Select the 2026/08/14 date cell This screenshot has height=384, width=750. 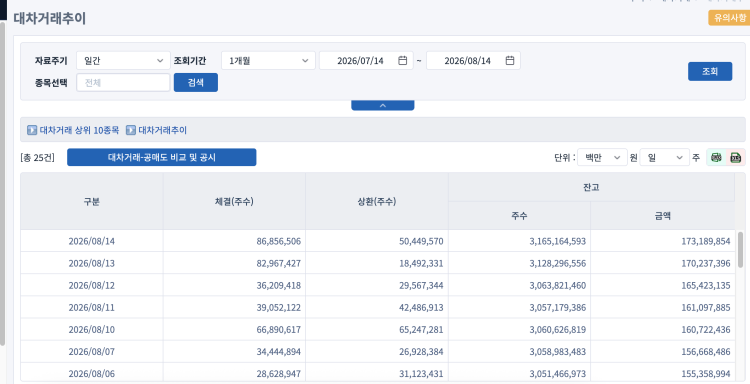(92, 241)
